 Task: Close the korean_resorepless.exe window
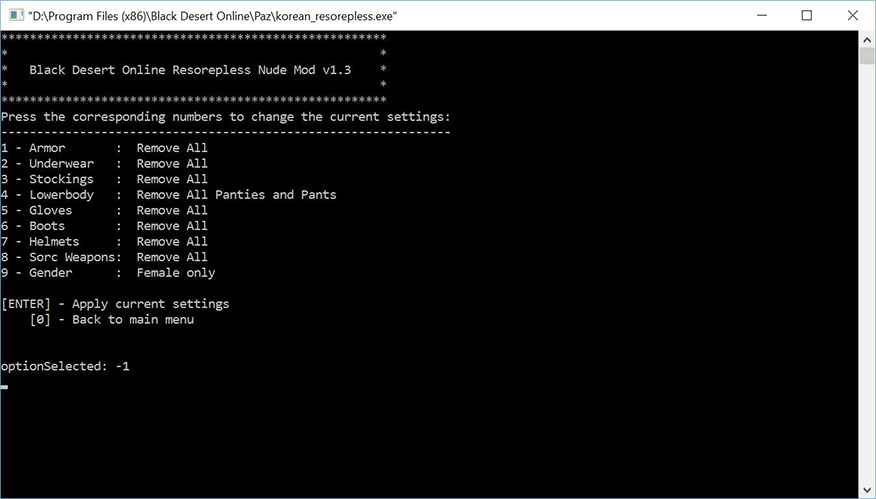click(x=851, y=15)
